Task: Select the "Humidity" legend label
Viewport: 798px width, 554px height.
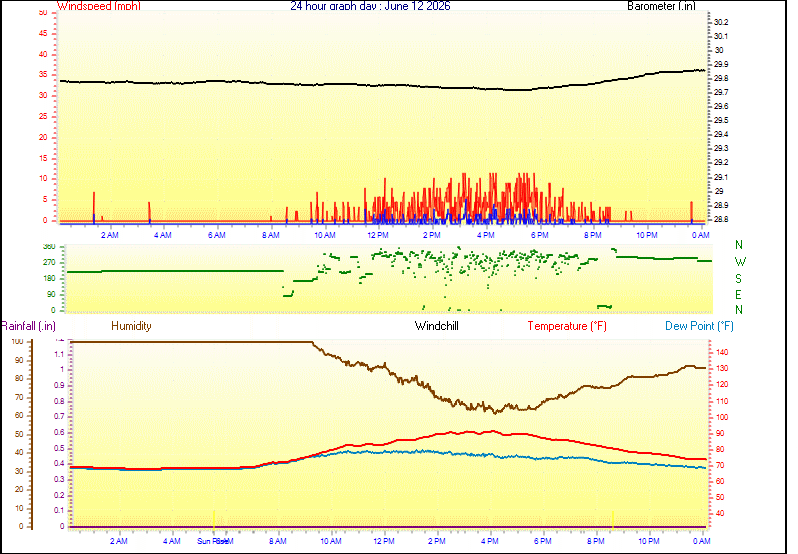Action: pos(131,326)
